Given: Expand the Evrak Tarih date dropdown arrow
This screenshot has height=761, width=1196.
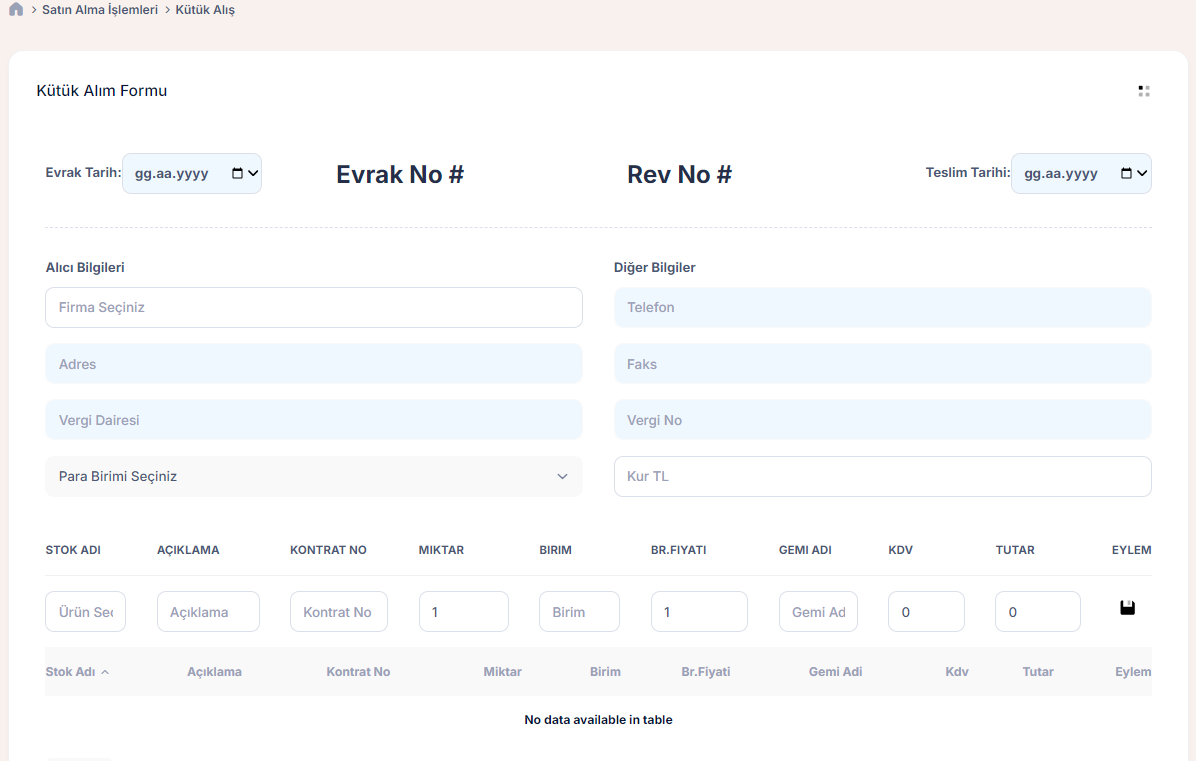Looking at the screenshot, I should (253, 173).
